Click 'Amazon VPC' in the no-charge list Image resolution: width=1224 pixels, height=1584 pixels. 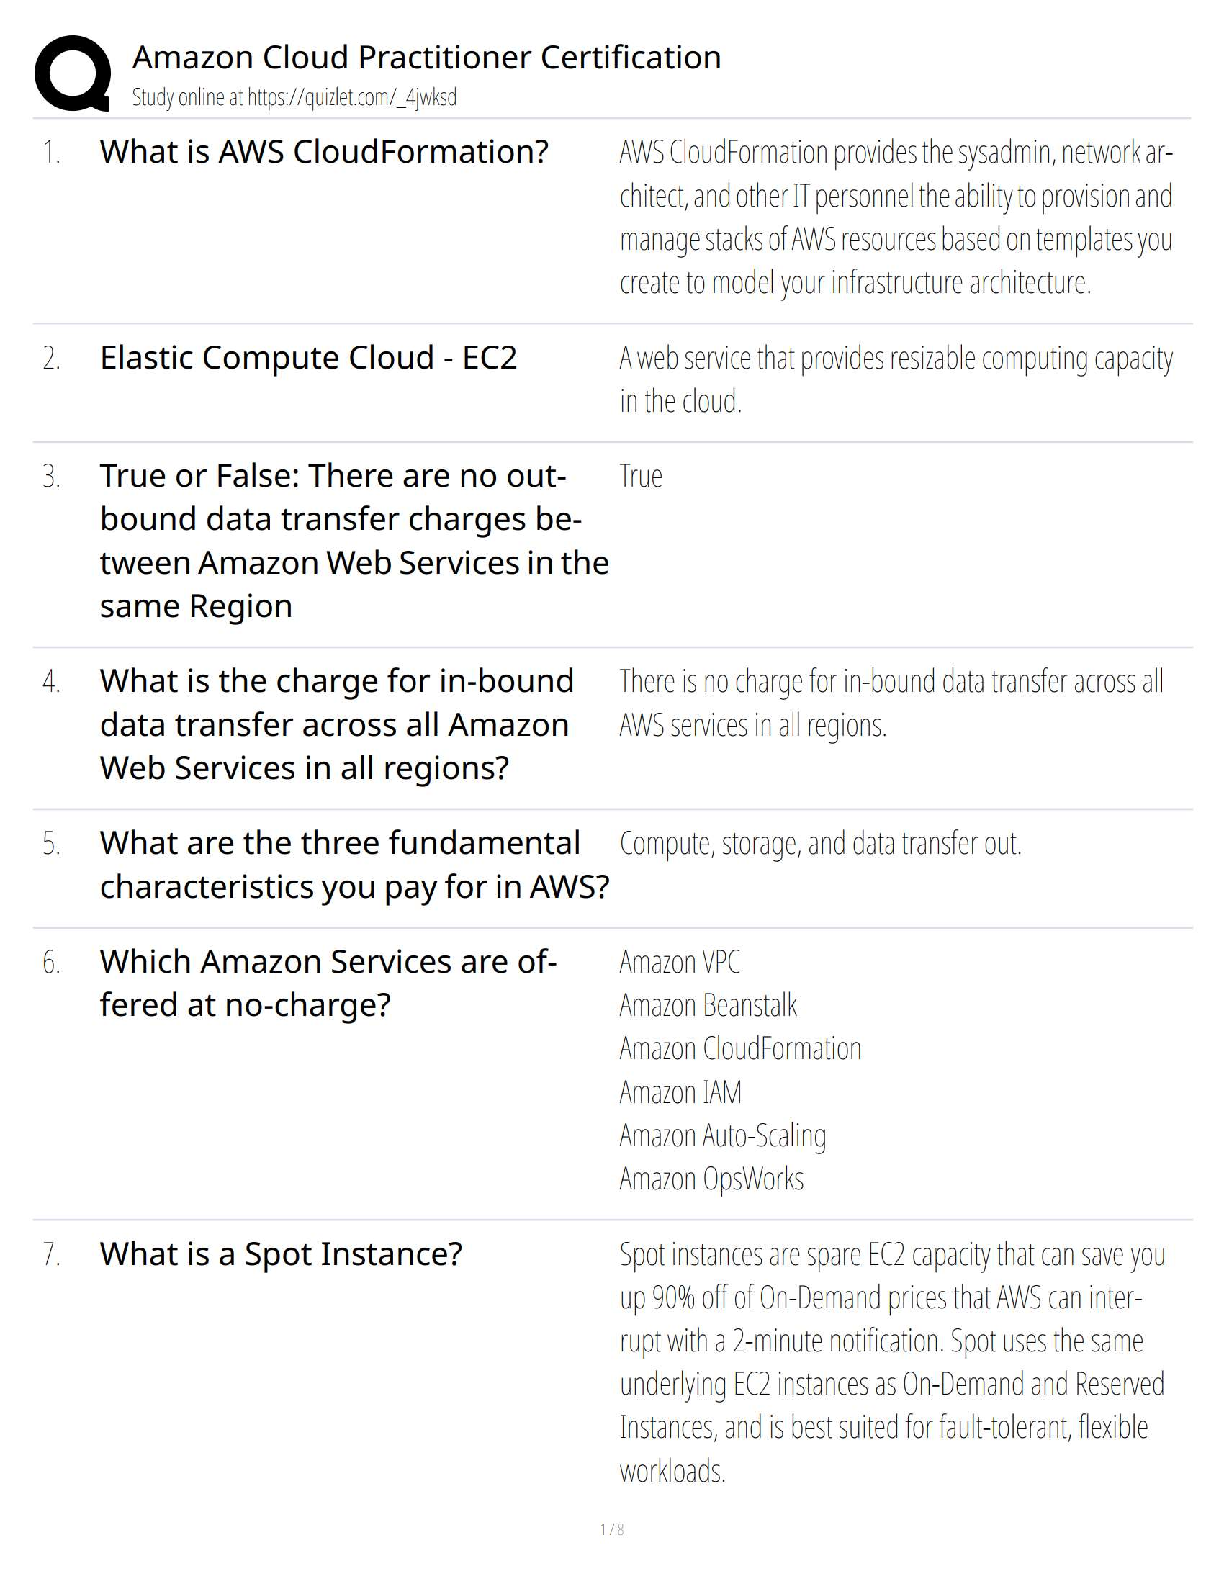tap(679, 962)
